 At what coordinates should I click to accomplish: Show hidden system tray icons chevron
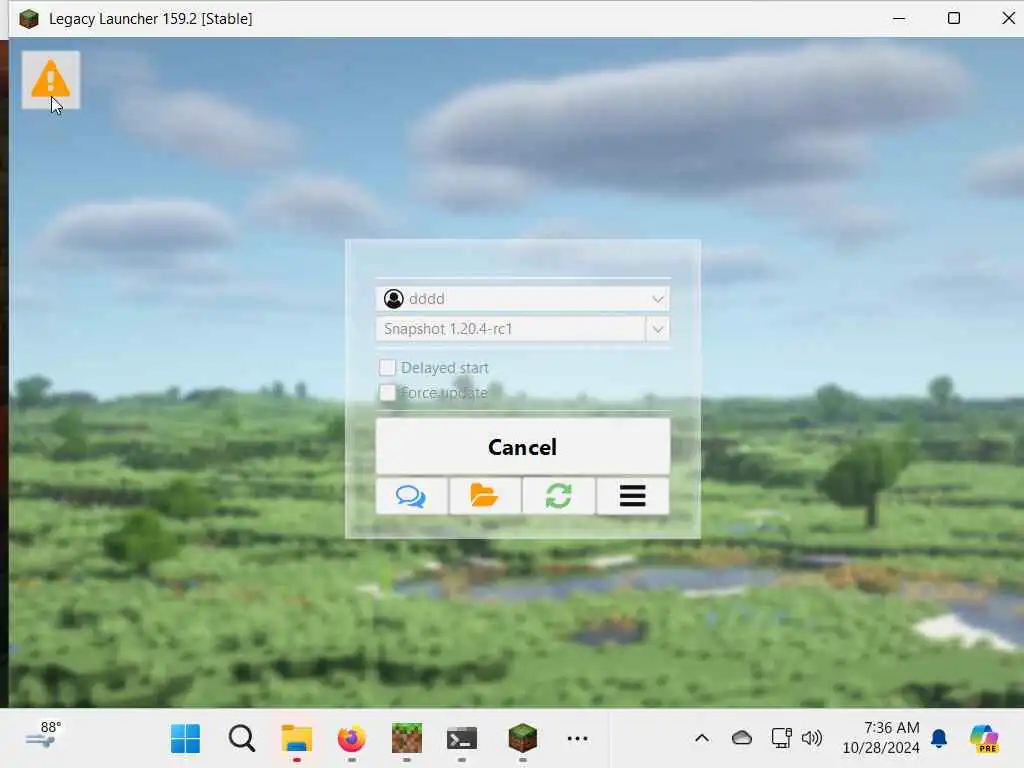pos(702,739)
